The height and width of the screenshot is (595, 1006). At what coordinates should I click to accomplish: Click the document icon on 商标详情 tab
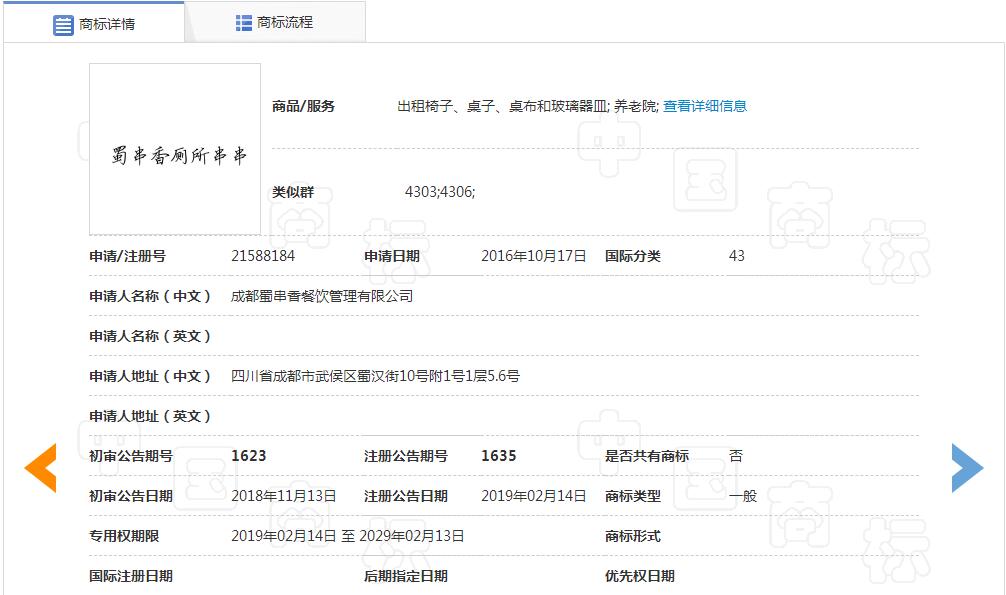click(62, 22)
